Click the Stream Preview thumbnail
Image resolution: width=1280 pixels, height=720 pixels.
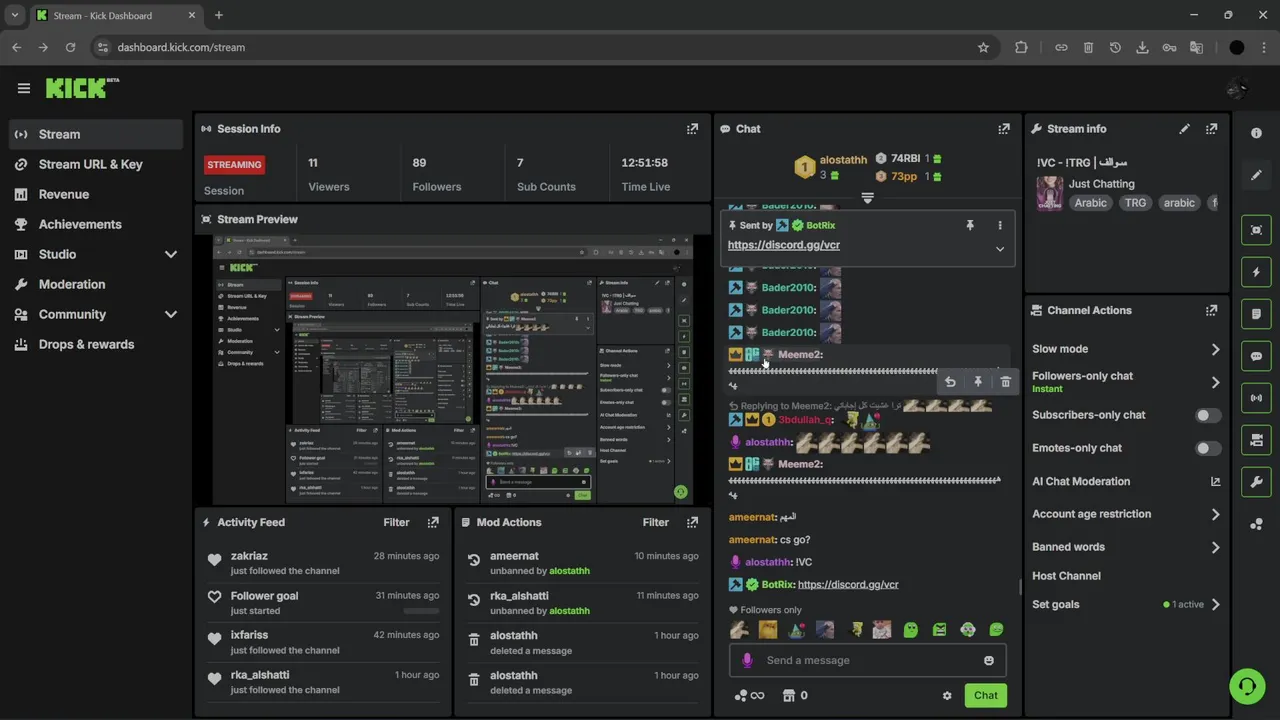click(x=453, y=370)
